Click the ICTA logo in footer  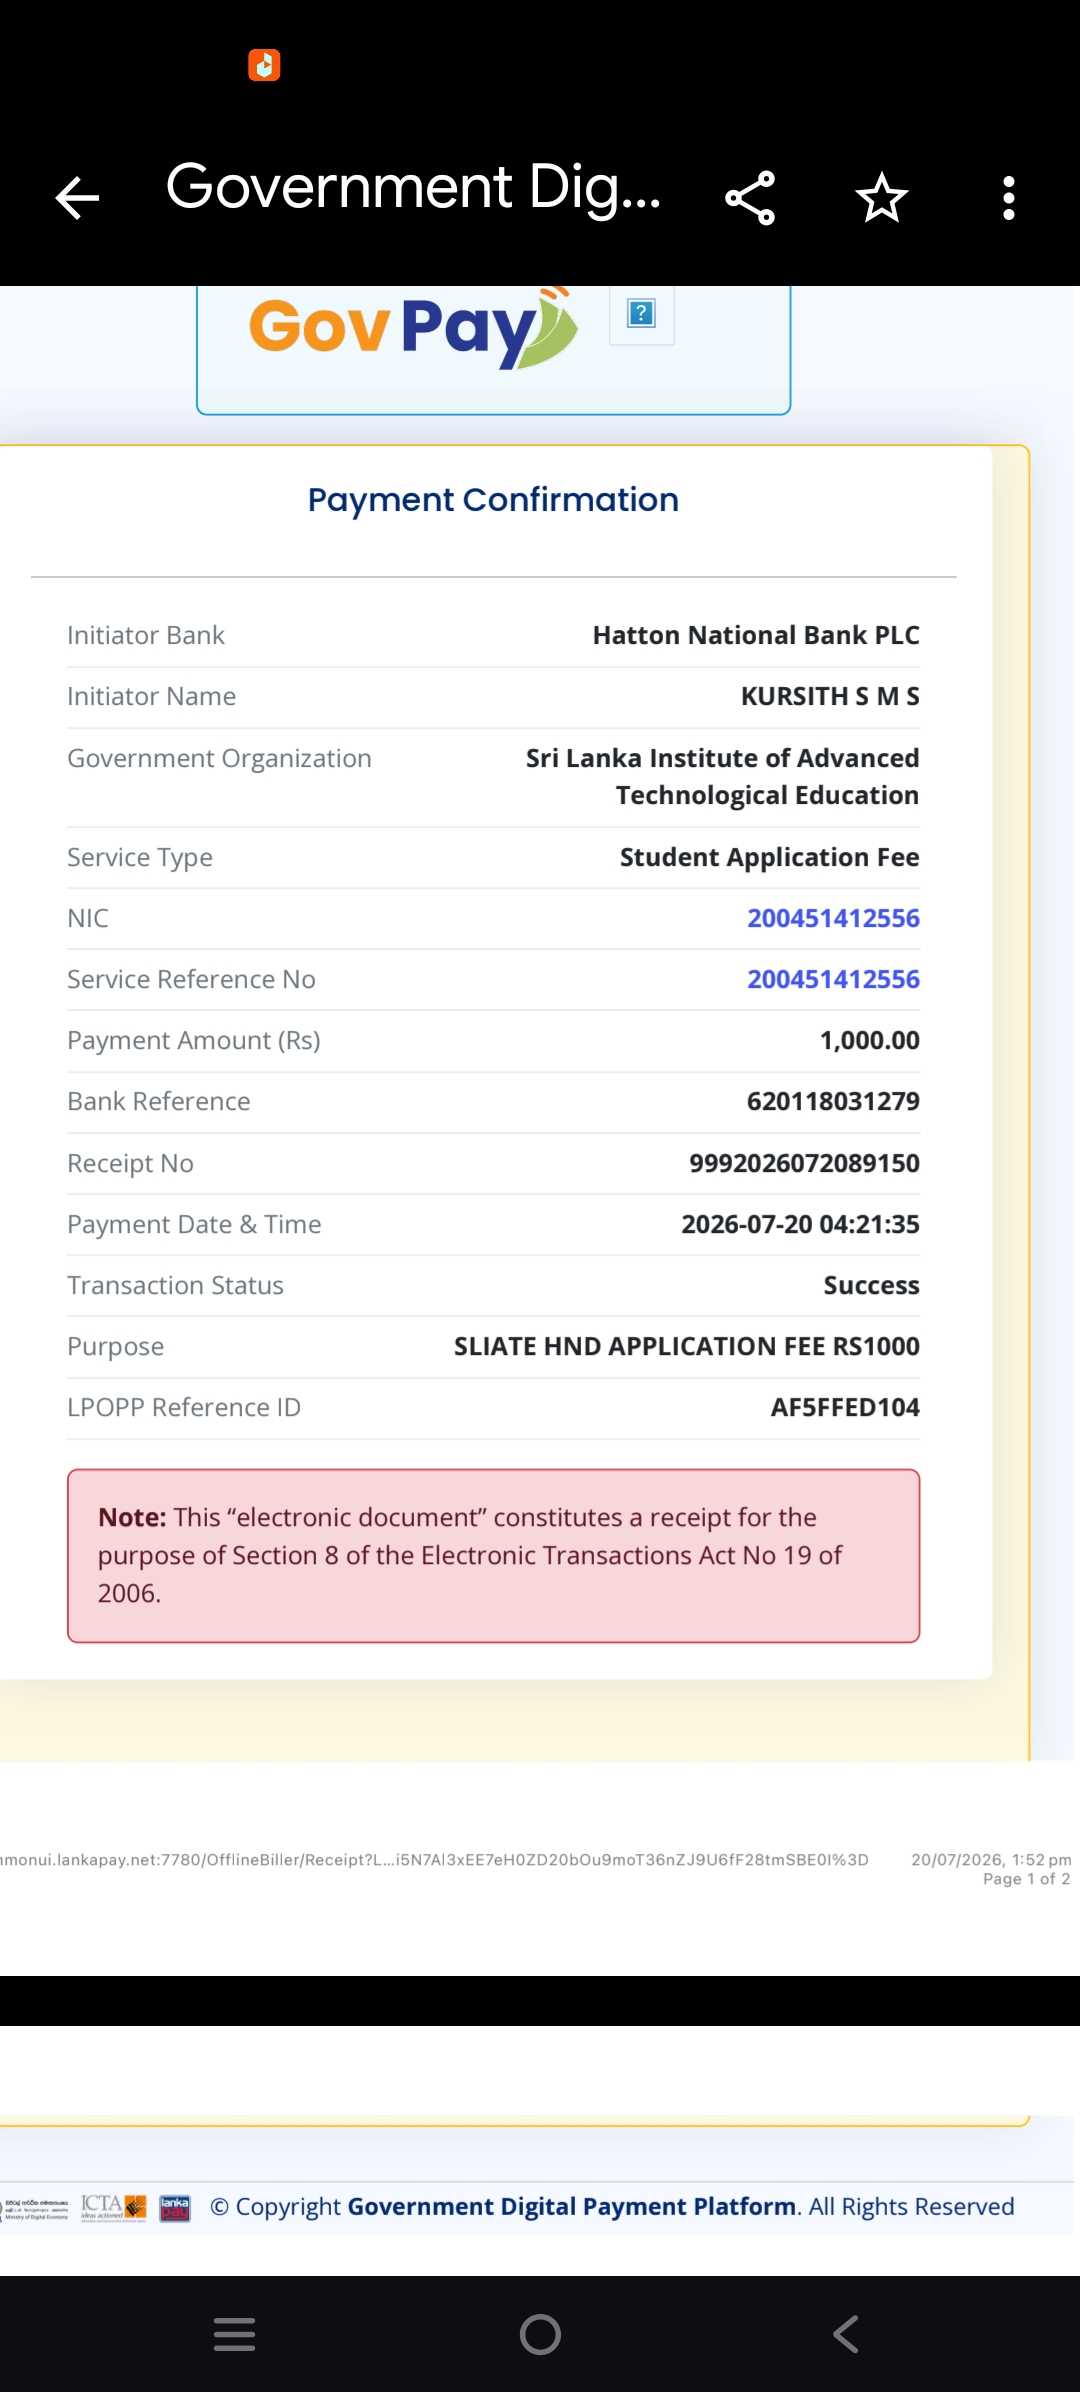(114, 2207)
